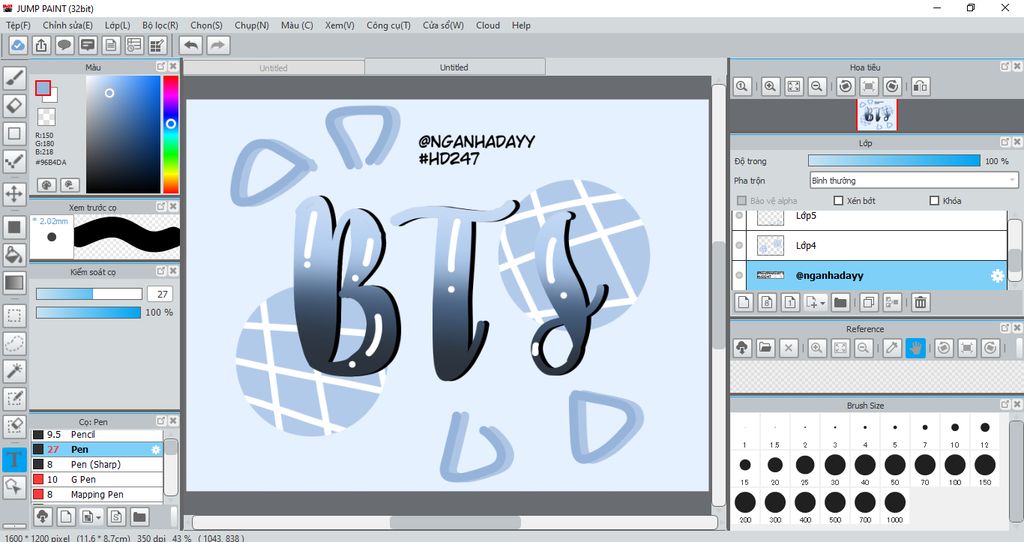This screenshot has width=1024, height=542.
Task: Pick brush size 1000 preset
Action: tap(895, 507)
